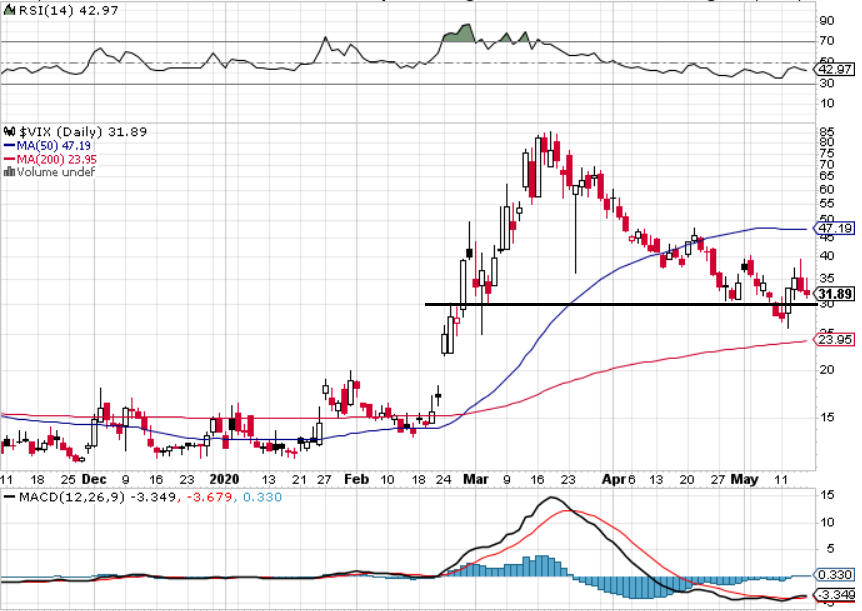Click the 20 date label in April

point(687,480)
